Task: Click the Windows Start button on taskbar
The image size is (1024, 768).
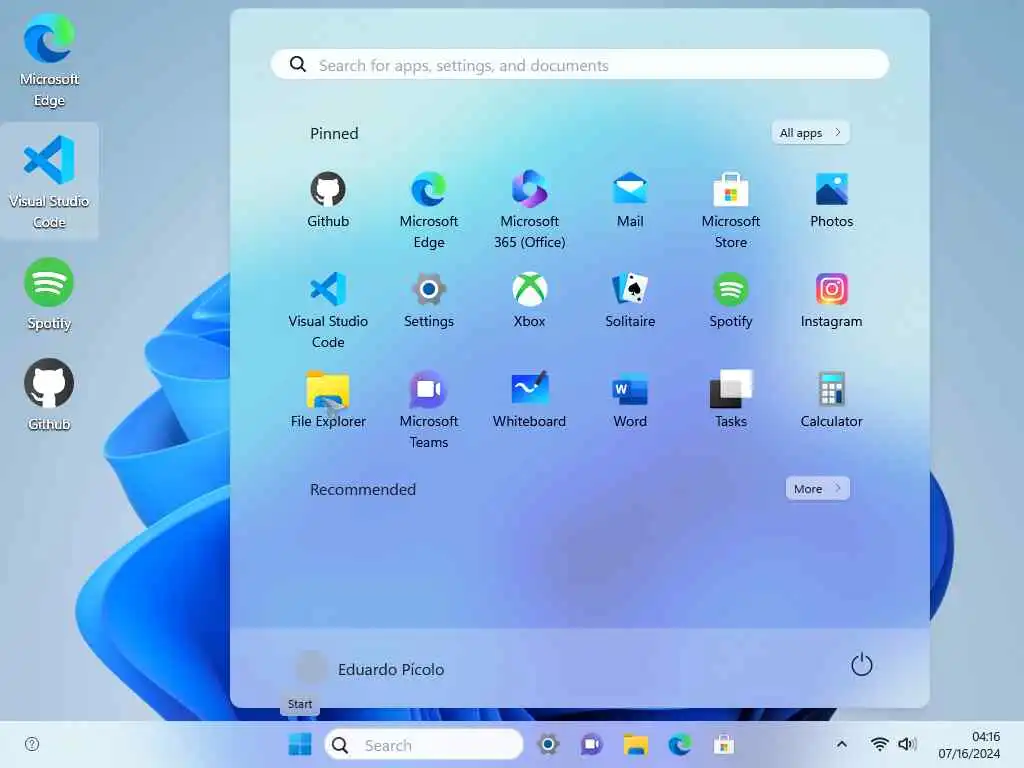Action: 300,744
